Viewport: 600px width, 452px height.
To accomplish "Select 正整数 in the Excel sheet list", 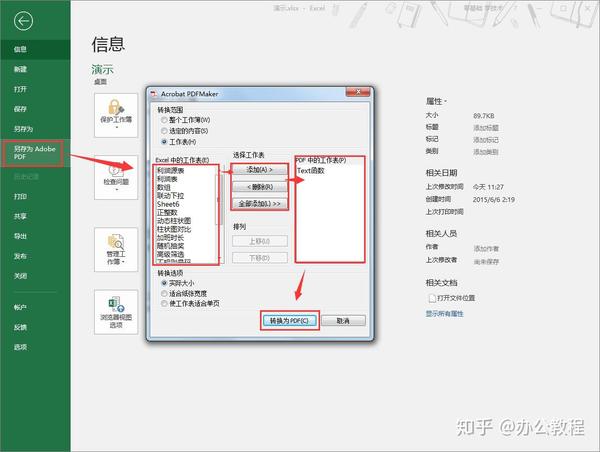I will click(167, 212).
